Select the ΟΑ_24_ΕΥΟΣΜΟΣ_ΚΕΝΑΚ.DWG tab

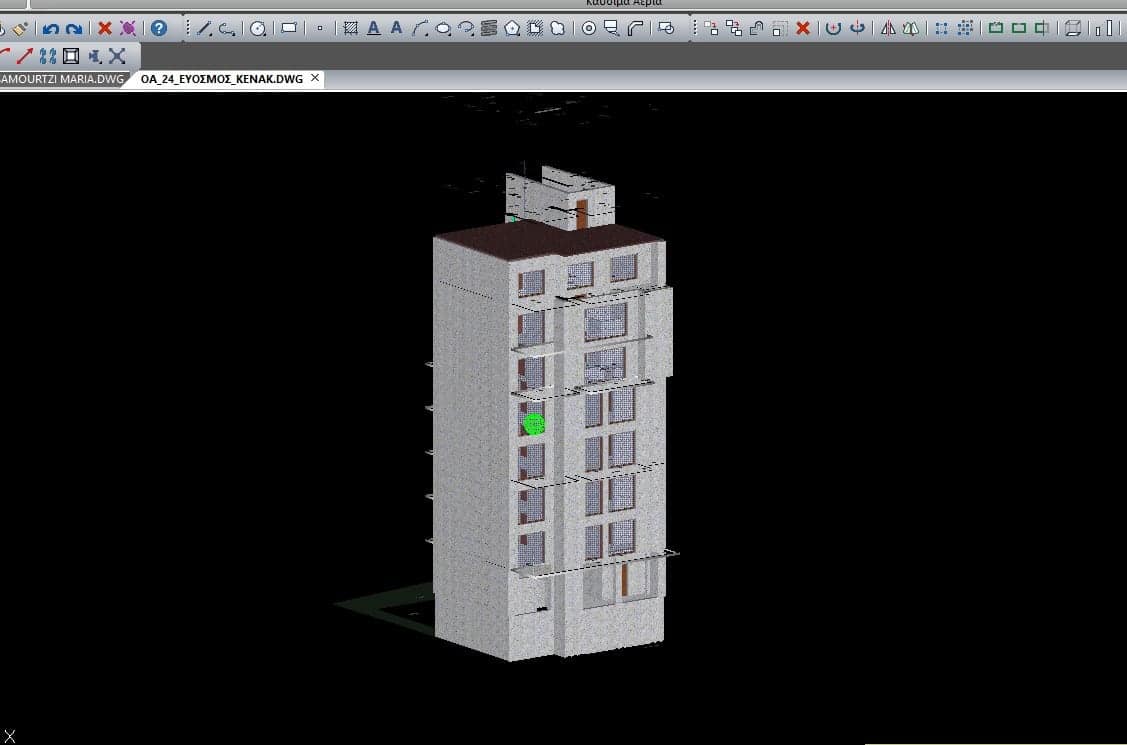(220, 78)
